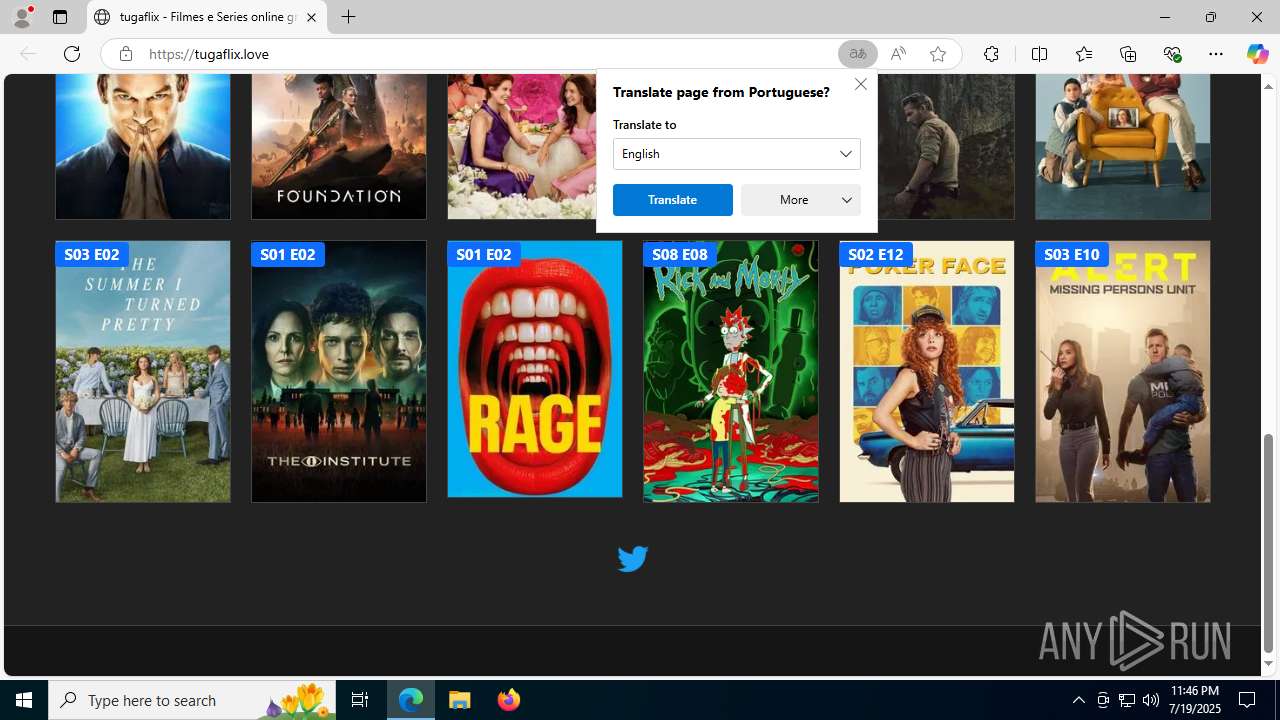Open Alert Missing Persons Unit poster

(x=1123, y=371)
